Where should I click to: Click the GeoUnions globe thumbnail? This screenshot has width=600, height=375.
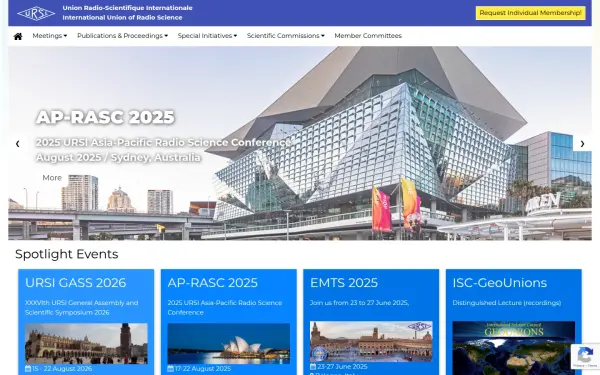[514, 348]
